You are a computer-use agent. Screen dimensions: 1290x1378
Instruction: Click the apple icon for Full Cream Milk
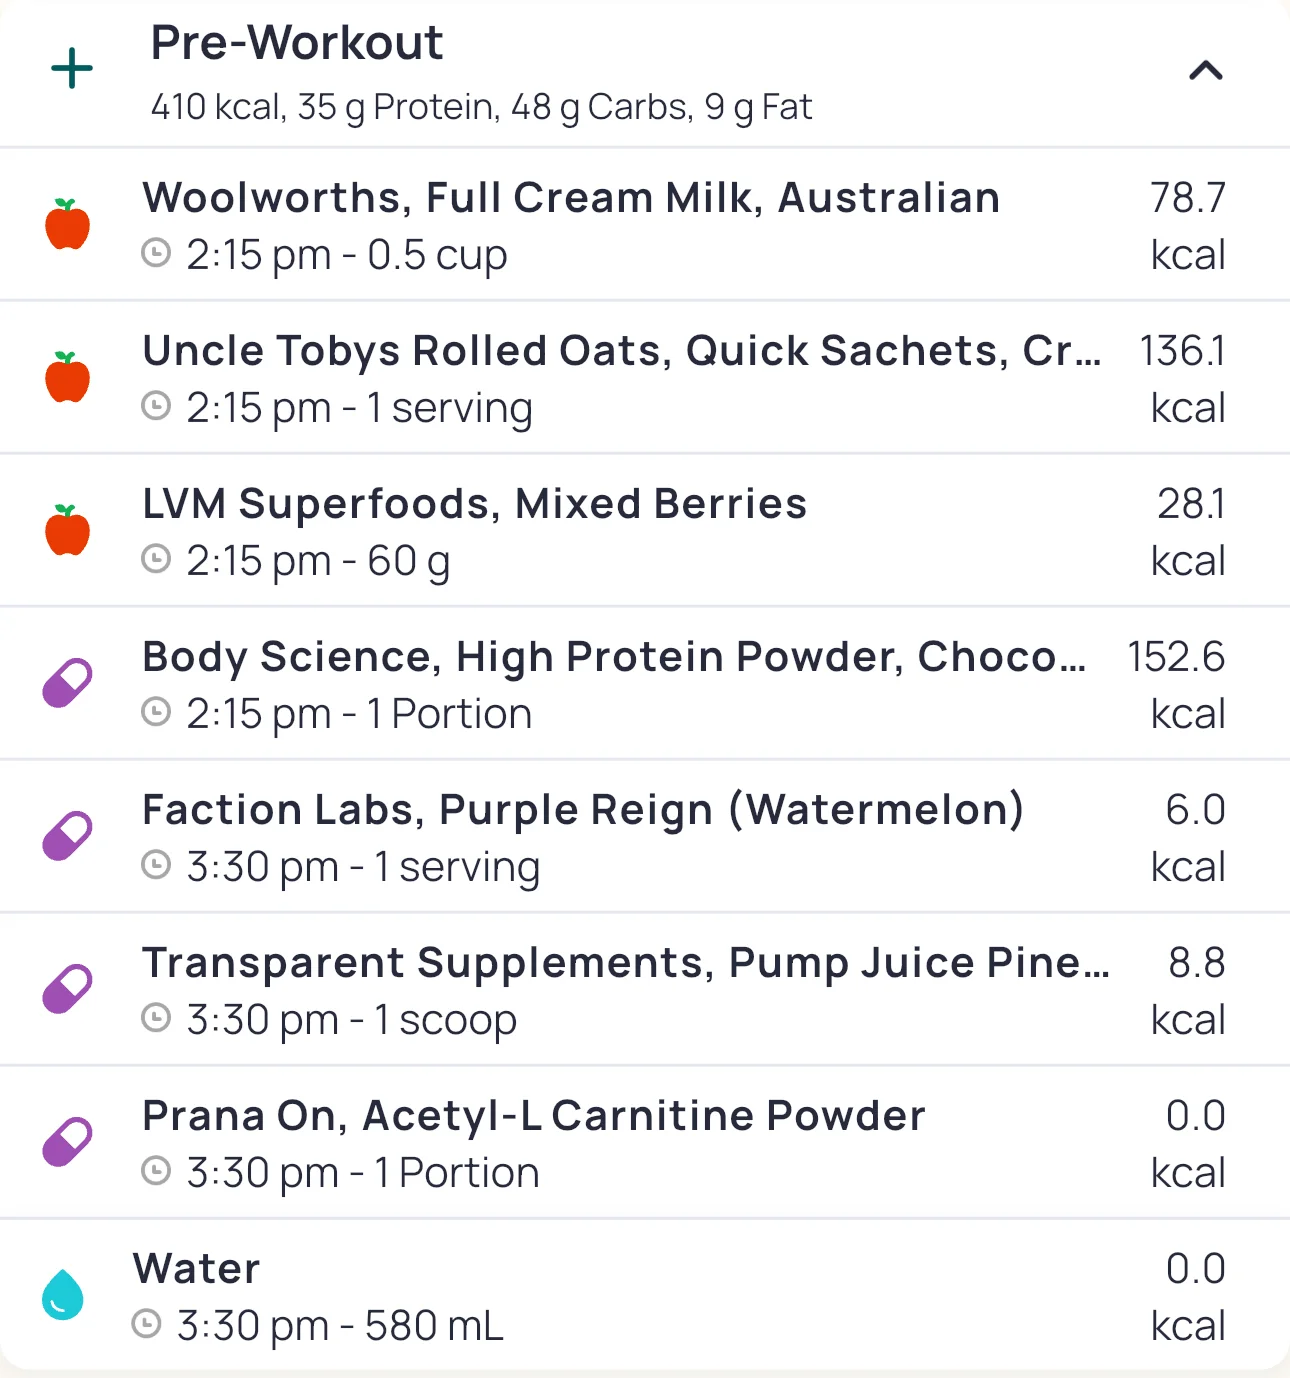(68, 224)
